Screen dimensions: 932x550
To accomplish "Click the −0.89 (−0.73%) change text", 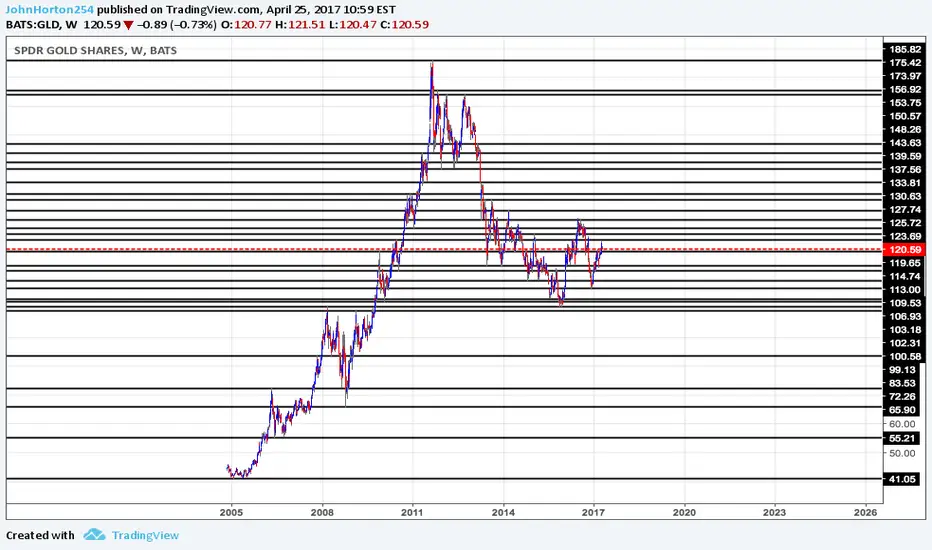I will pos(177,24).
